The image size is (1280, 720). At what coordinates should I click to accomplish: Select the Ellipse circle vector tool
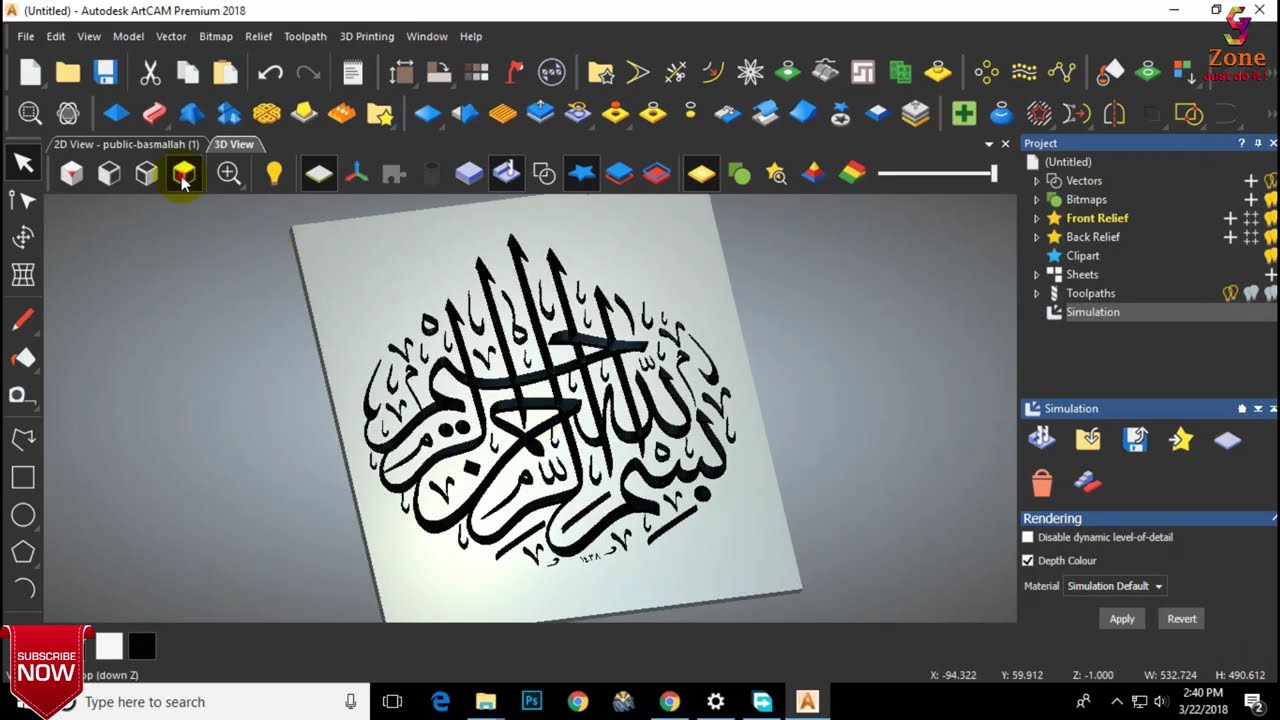coord(22,515)
